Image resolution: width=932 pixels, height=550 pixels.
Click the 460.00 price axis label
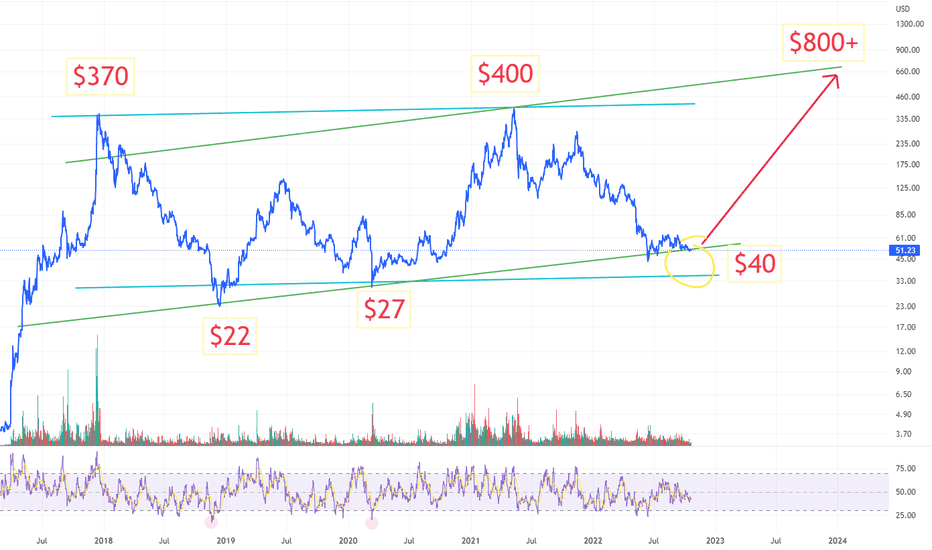click(908, 96)
